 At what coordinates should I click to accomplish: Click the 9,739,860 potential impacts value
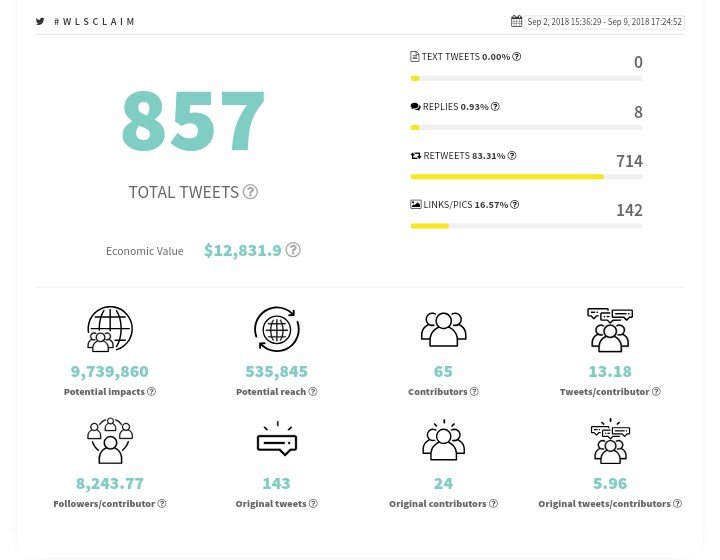(x=110, y=371)
